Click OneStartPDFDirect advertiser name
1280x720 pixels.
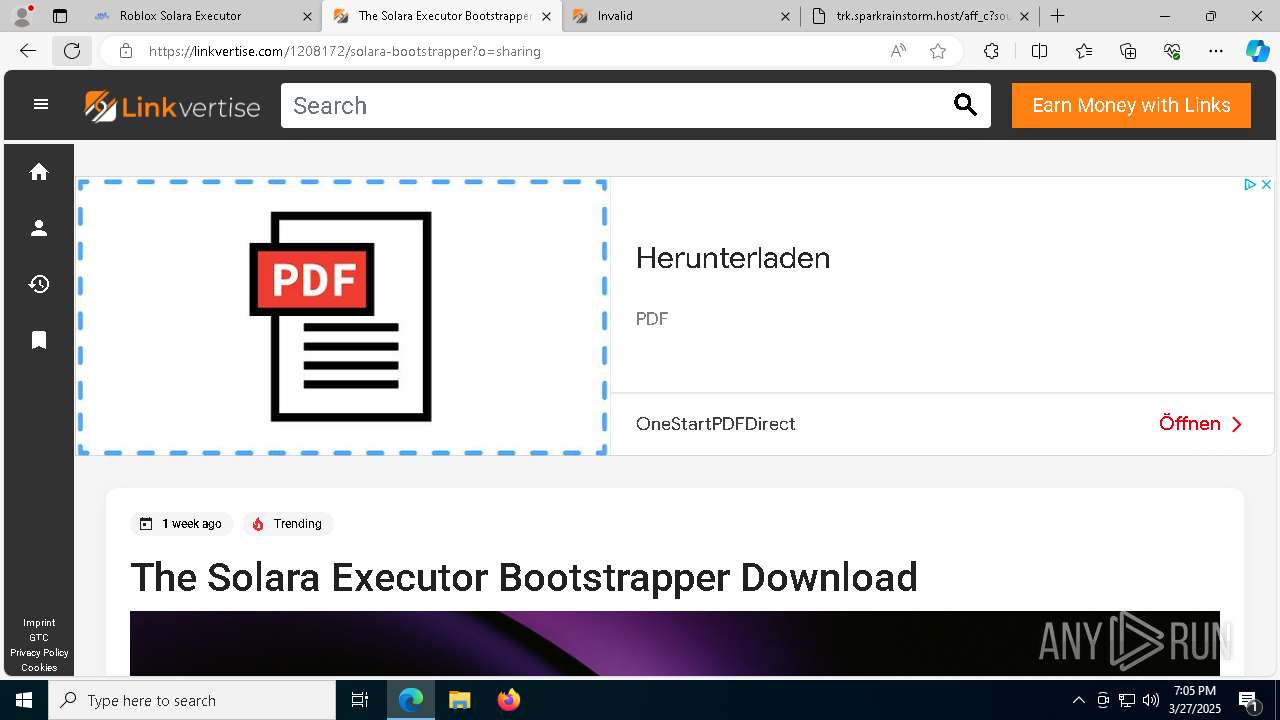tap(716, 424)
